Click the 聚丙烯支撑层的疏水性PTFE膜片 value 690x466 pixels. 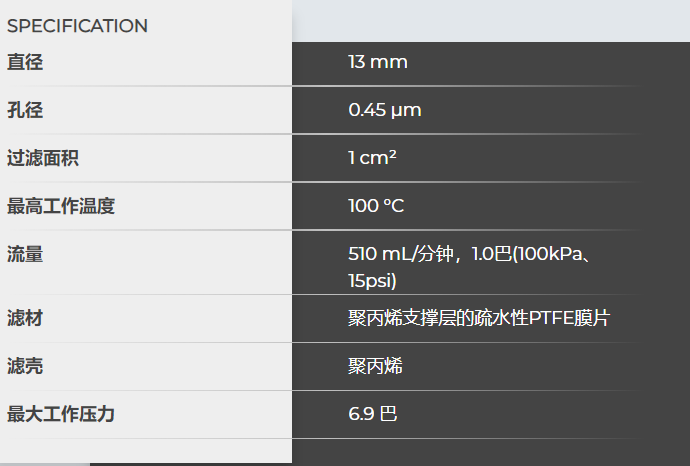tap(478, 318)
